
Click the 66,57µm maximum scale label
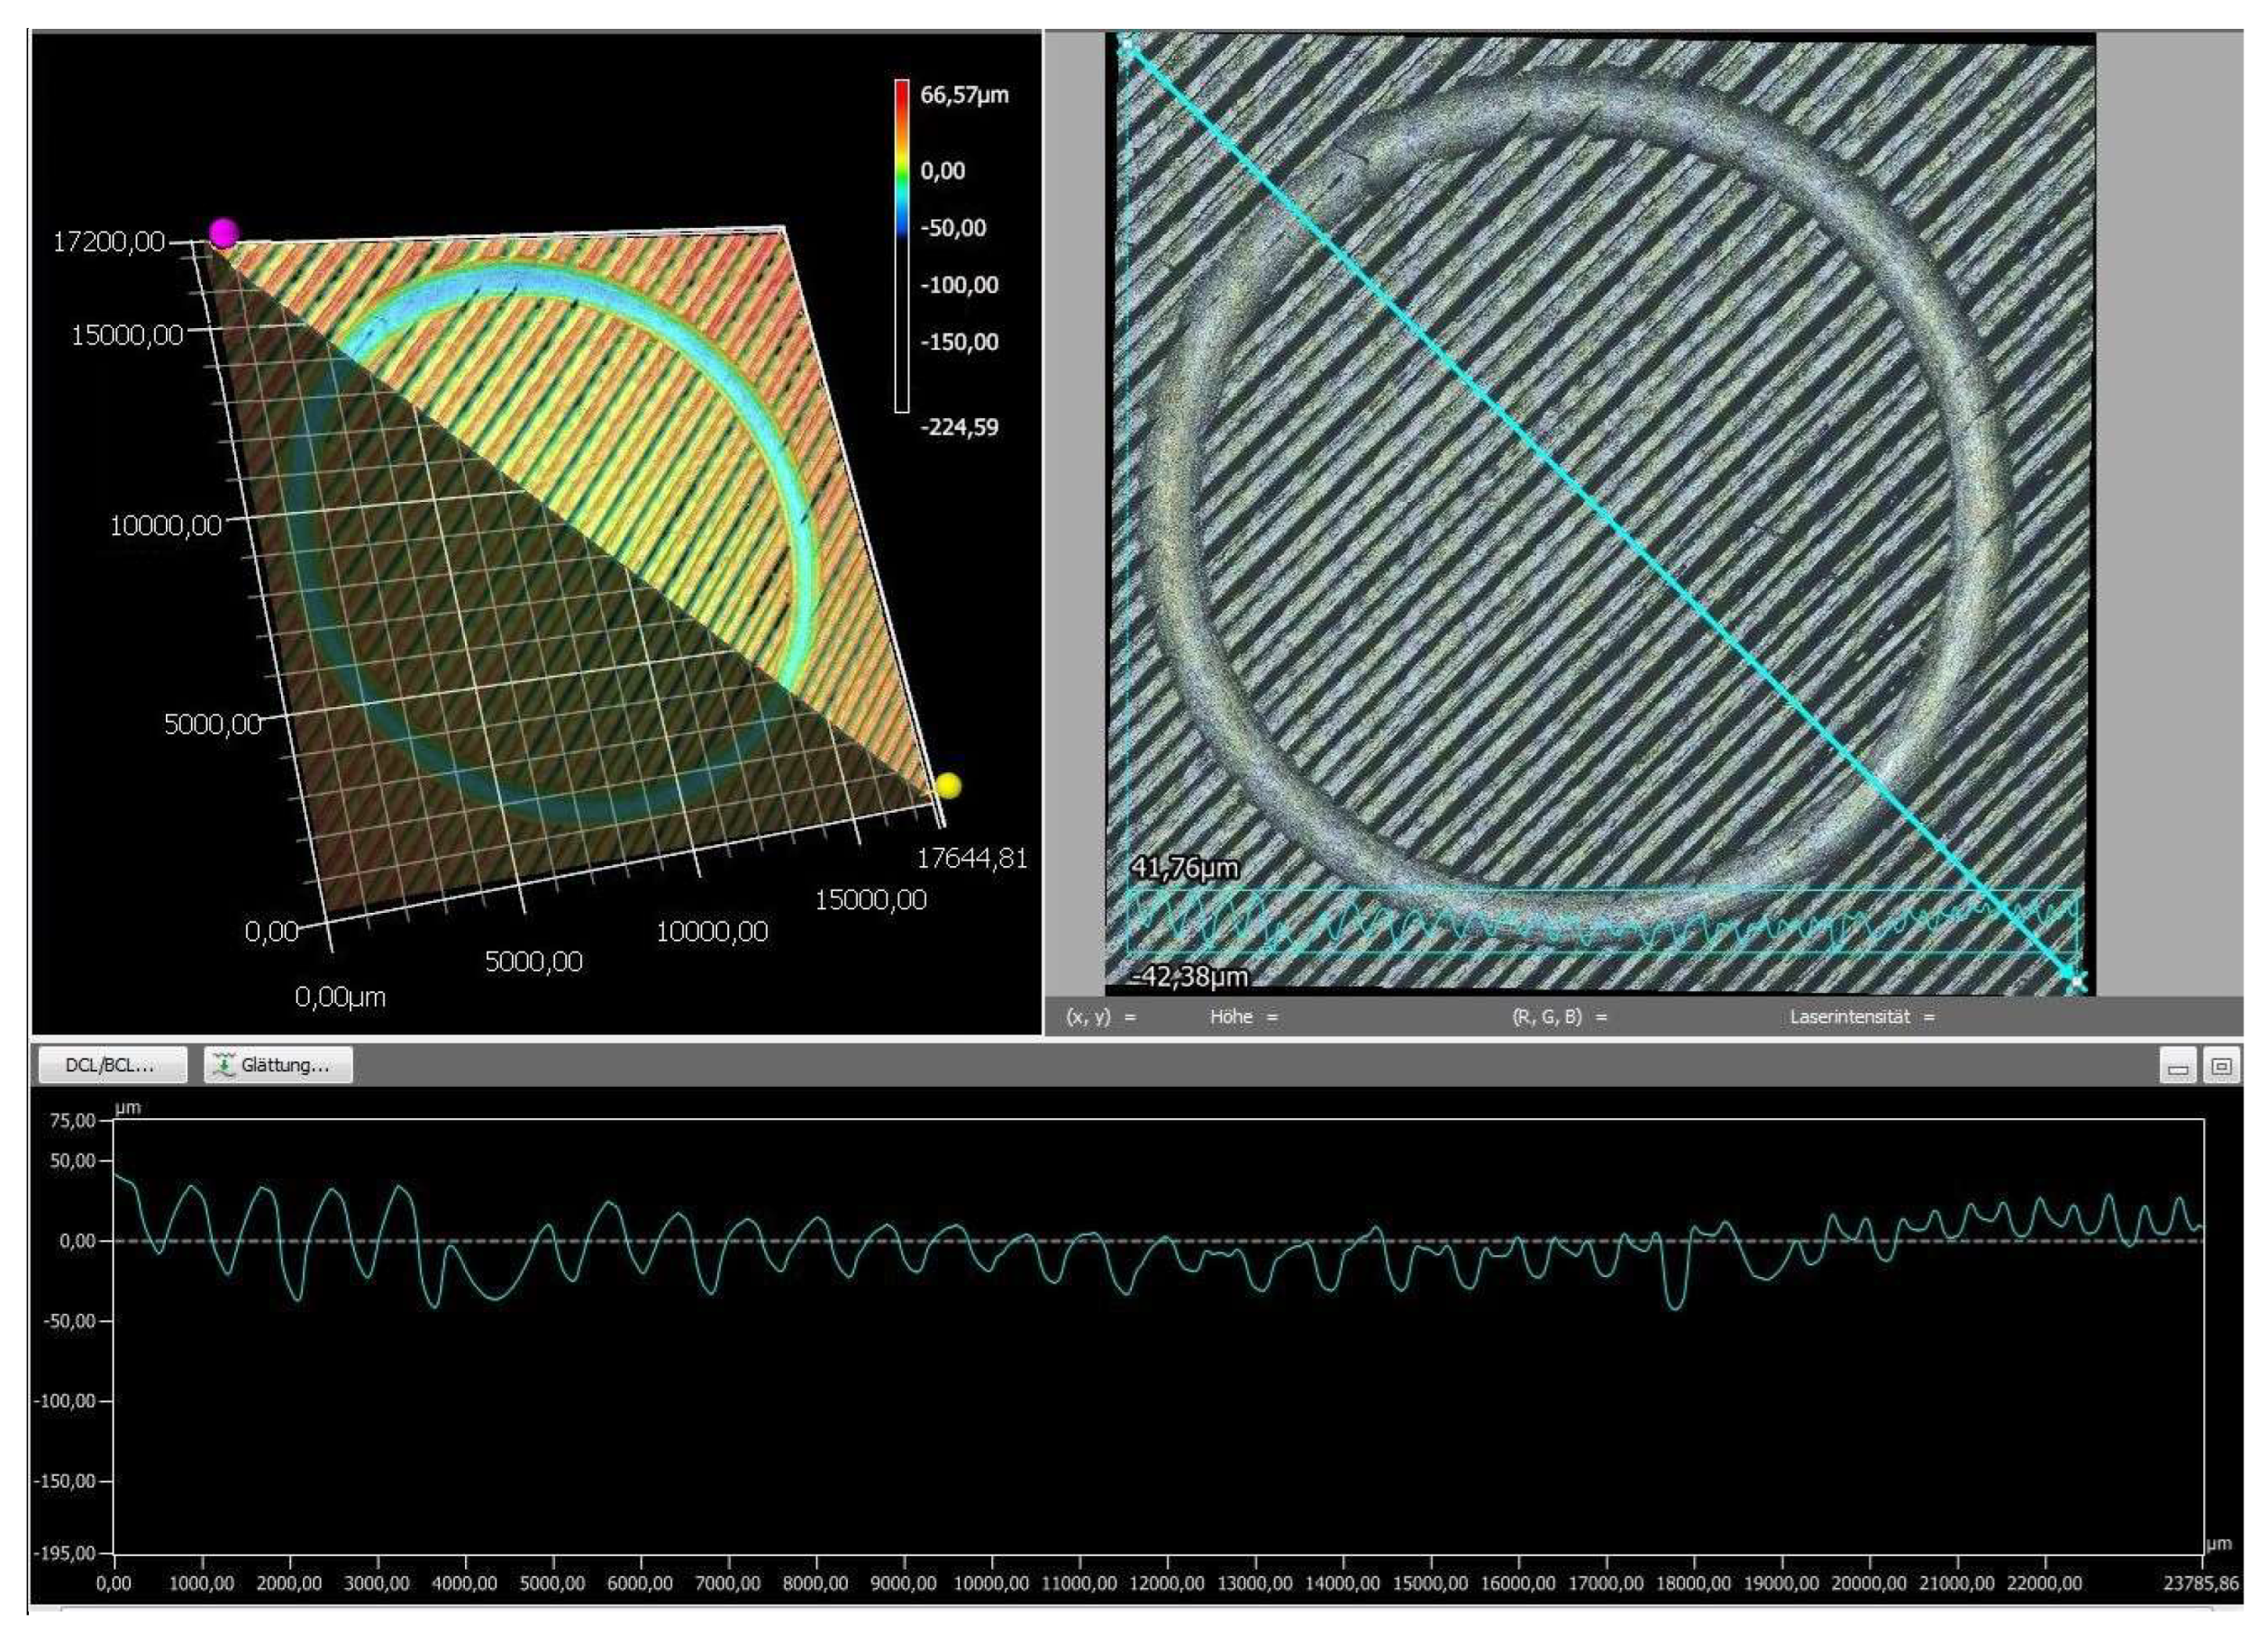coord(964,95)
